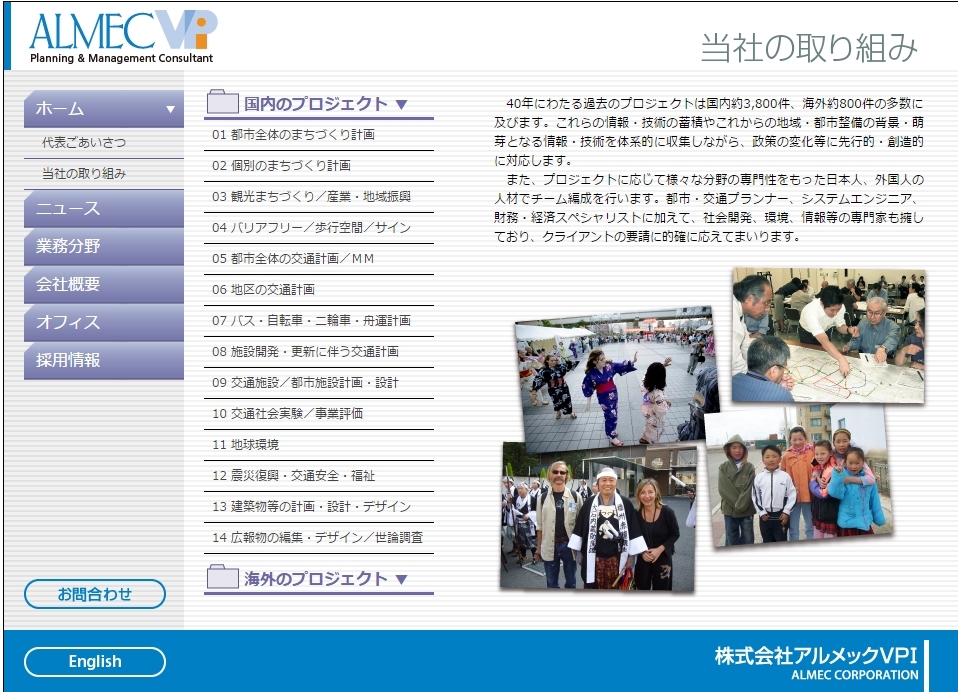
Task: Click festival dancers in kimono photo
Action: [617, 377]
